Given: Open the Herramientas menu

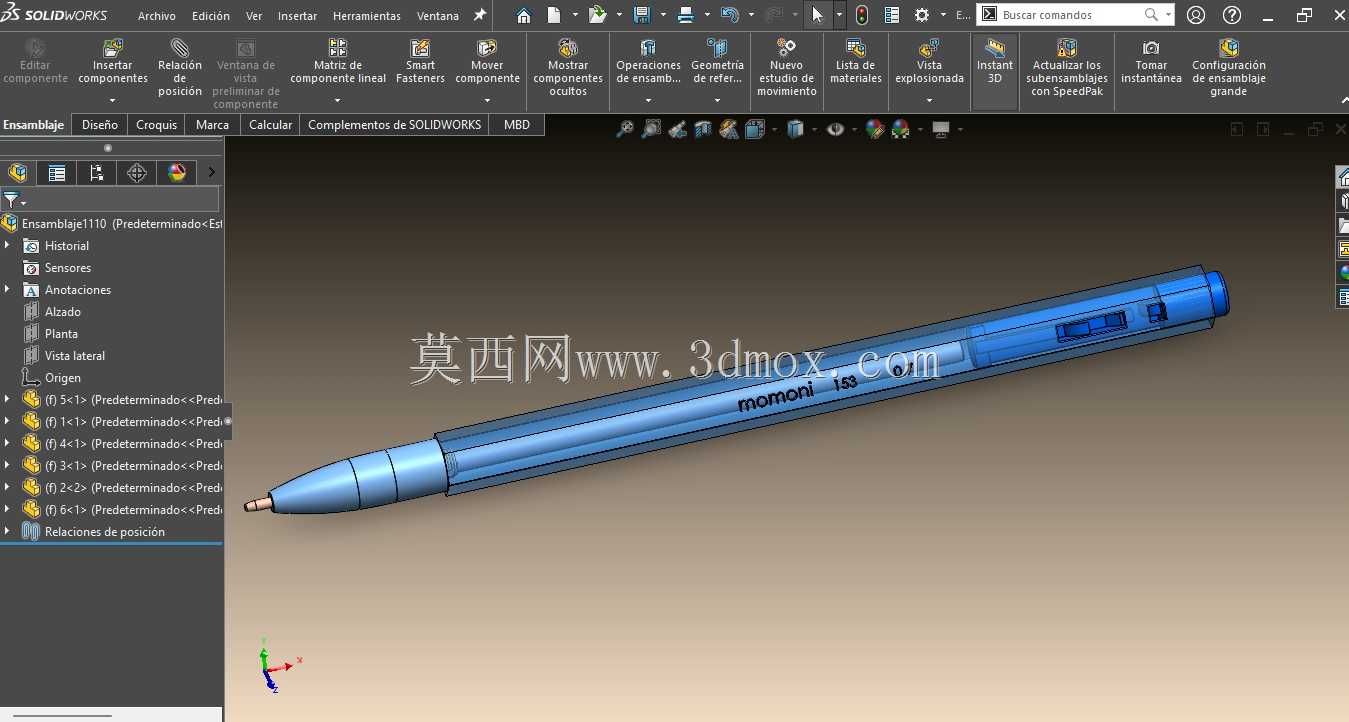Looking at the screenshot, I should pos(367,16).
